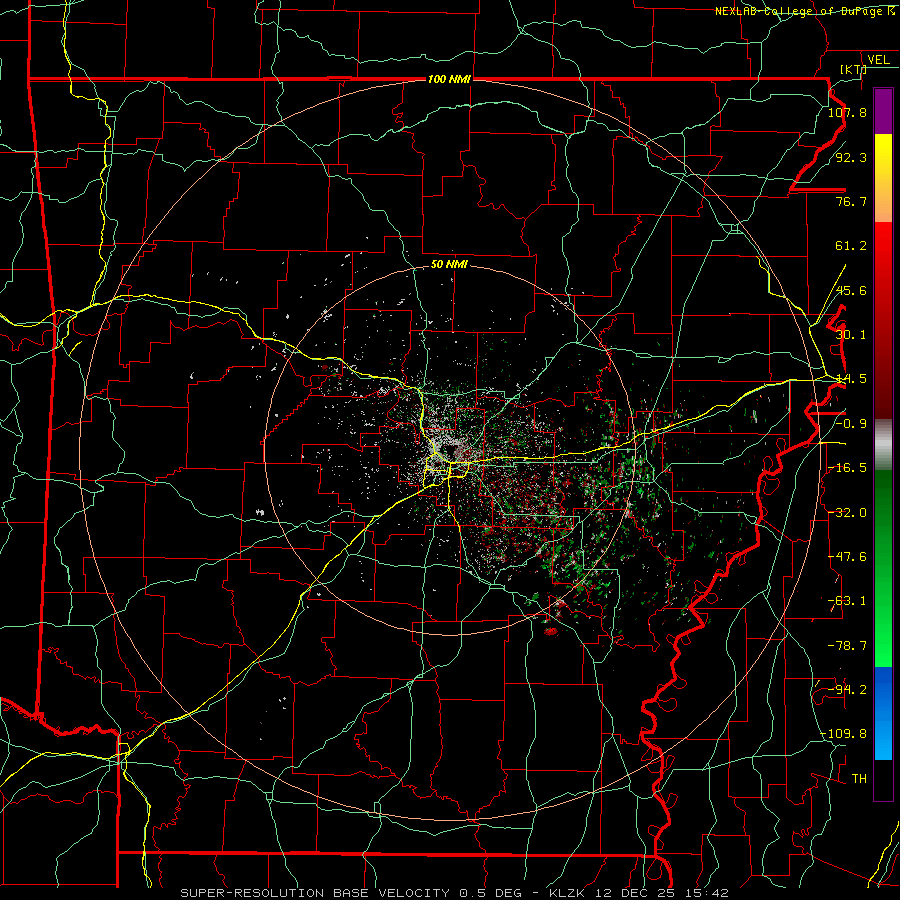Pick the blue segment of velocity scale
The width and height of the screenshot is (900, 900).
coord(883,713)
